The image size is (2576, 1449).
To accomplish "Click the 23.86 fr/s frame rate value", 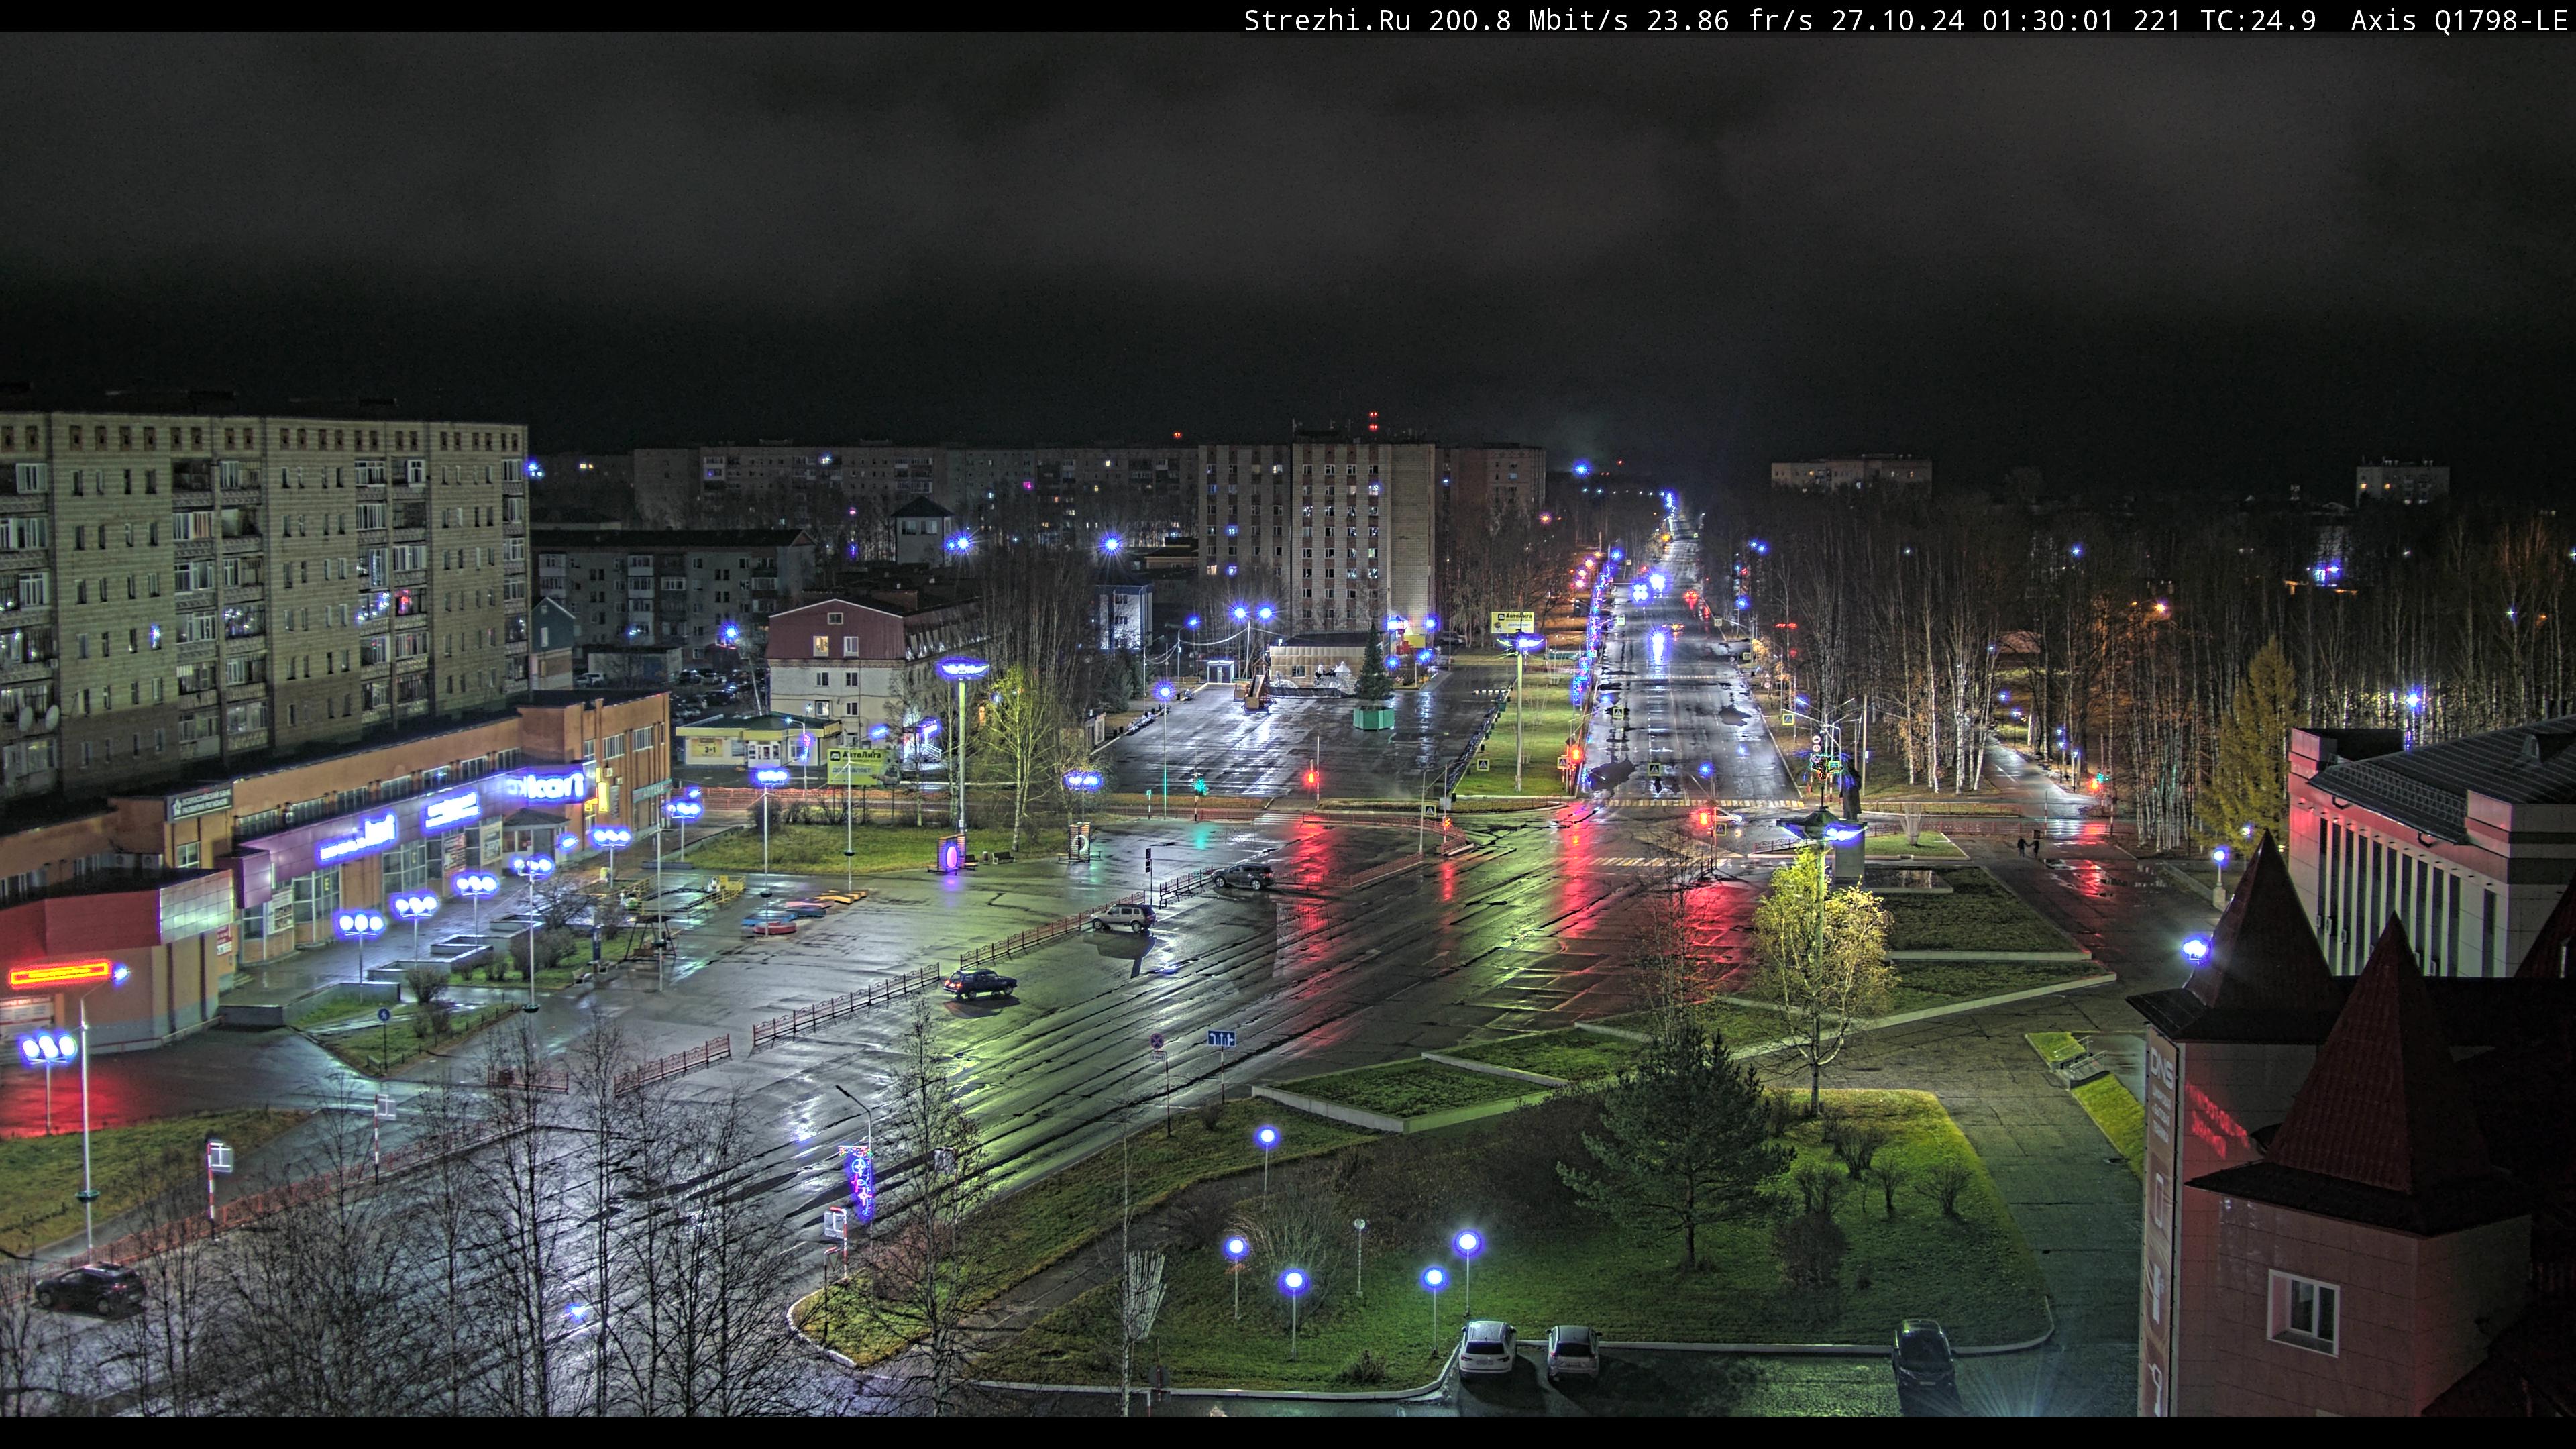I will [x=1730, y=20].
